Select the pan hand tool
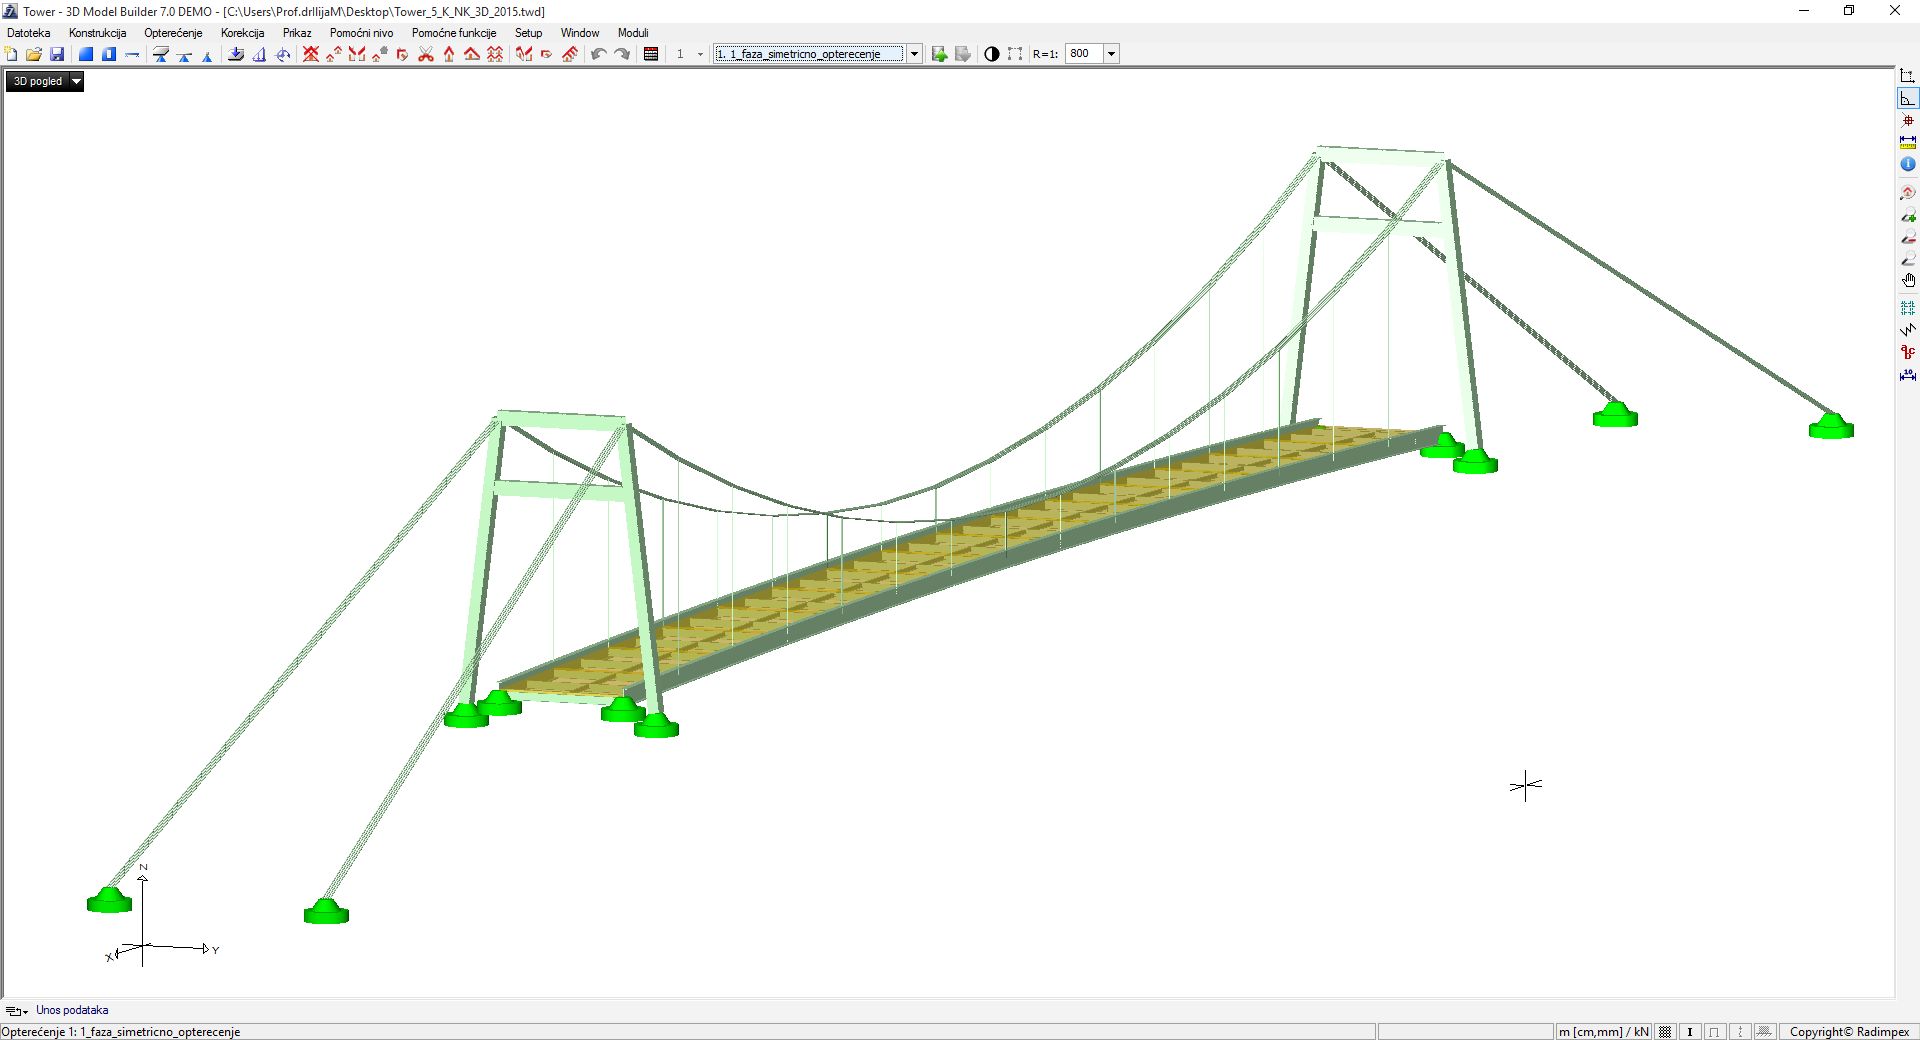 [x=1908, y=281]
